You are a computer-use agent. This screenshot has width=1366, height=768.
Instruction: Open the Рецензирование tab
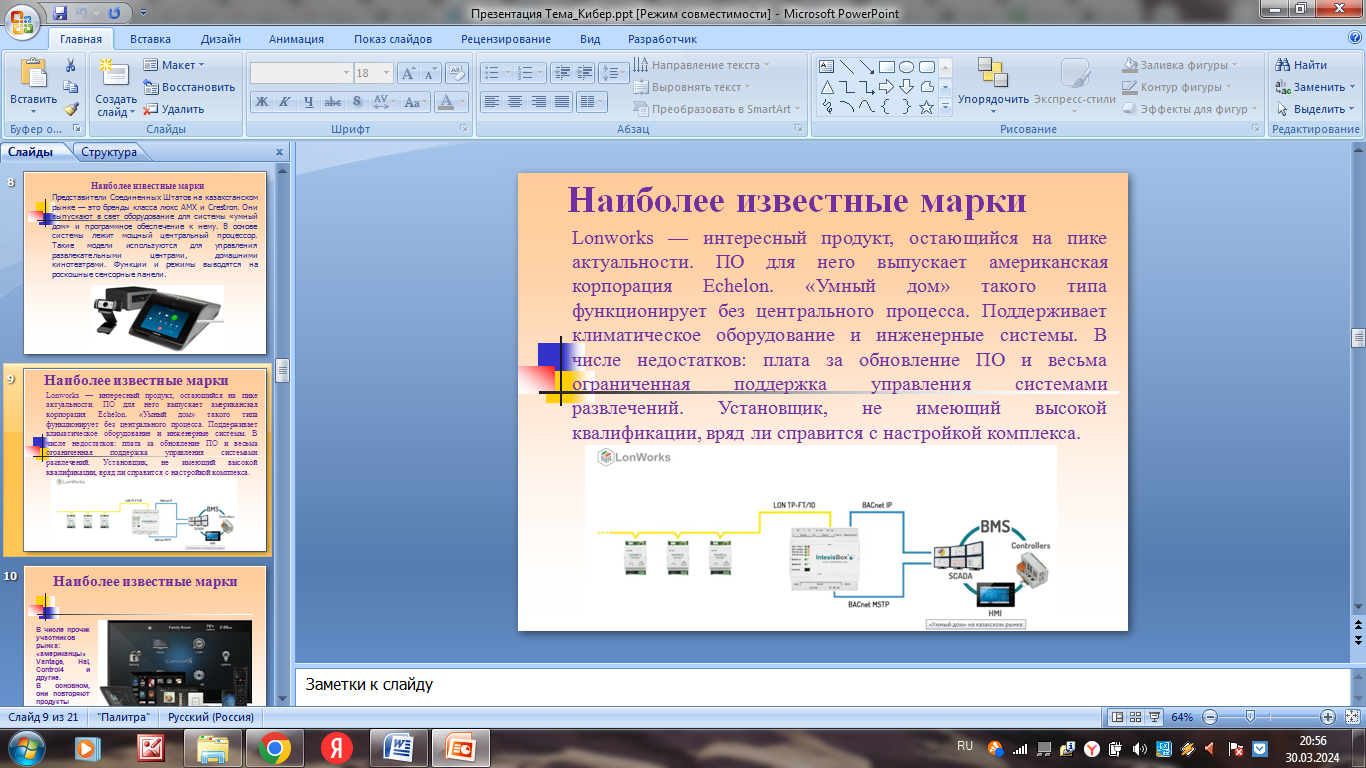pos(505,39)
